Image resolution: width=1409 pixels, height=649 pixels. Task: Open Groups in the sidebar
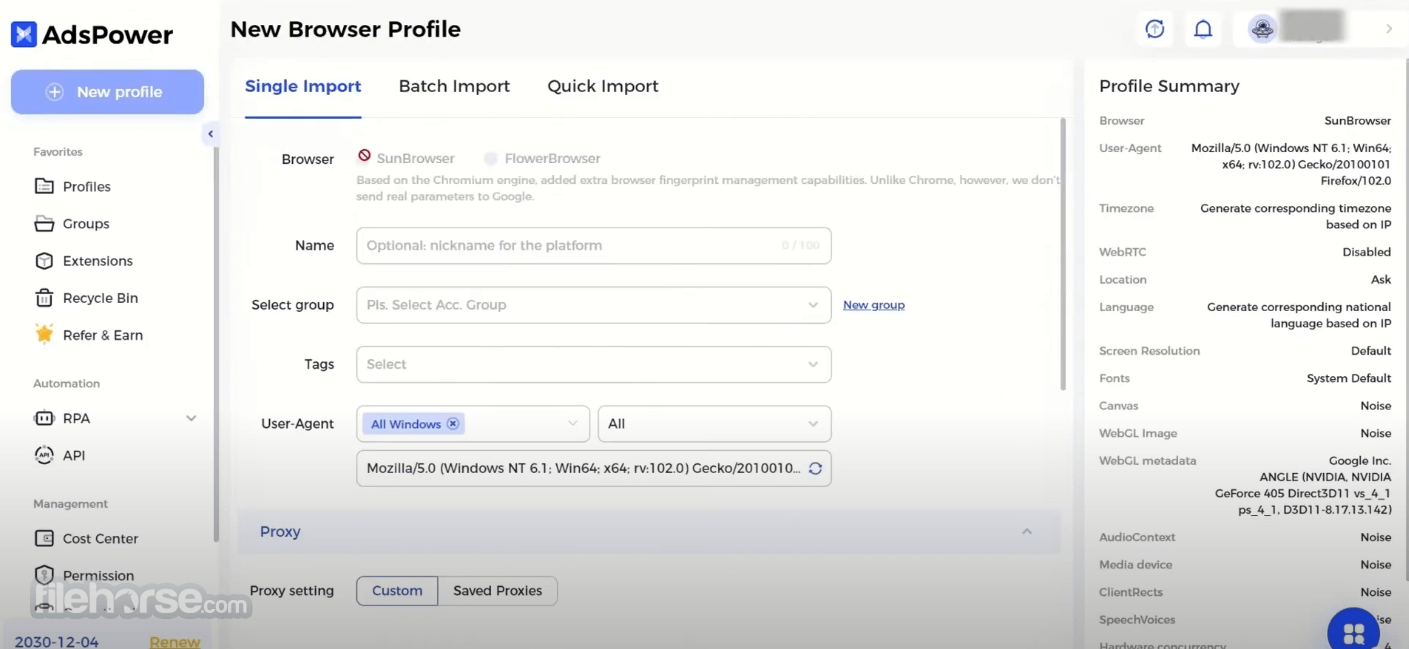click(x=86, y=224)
